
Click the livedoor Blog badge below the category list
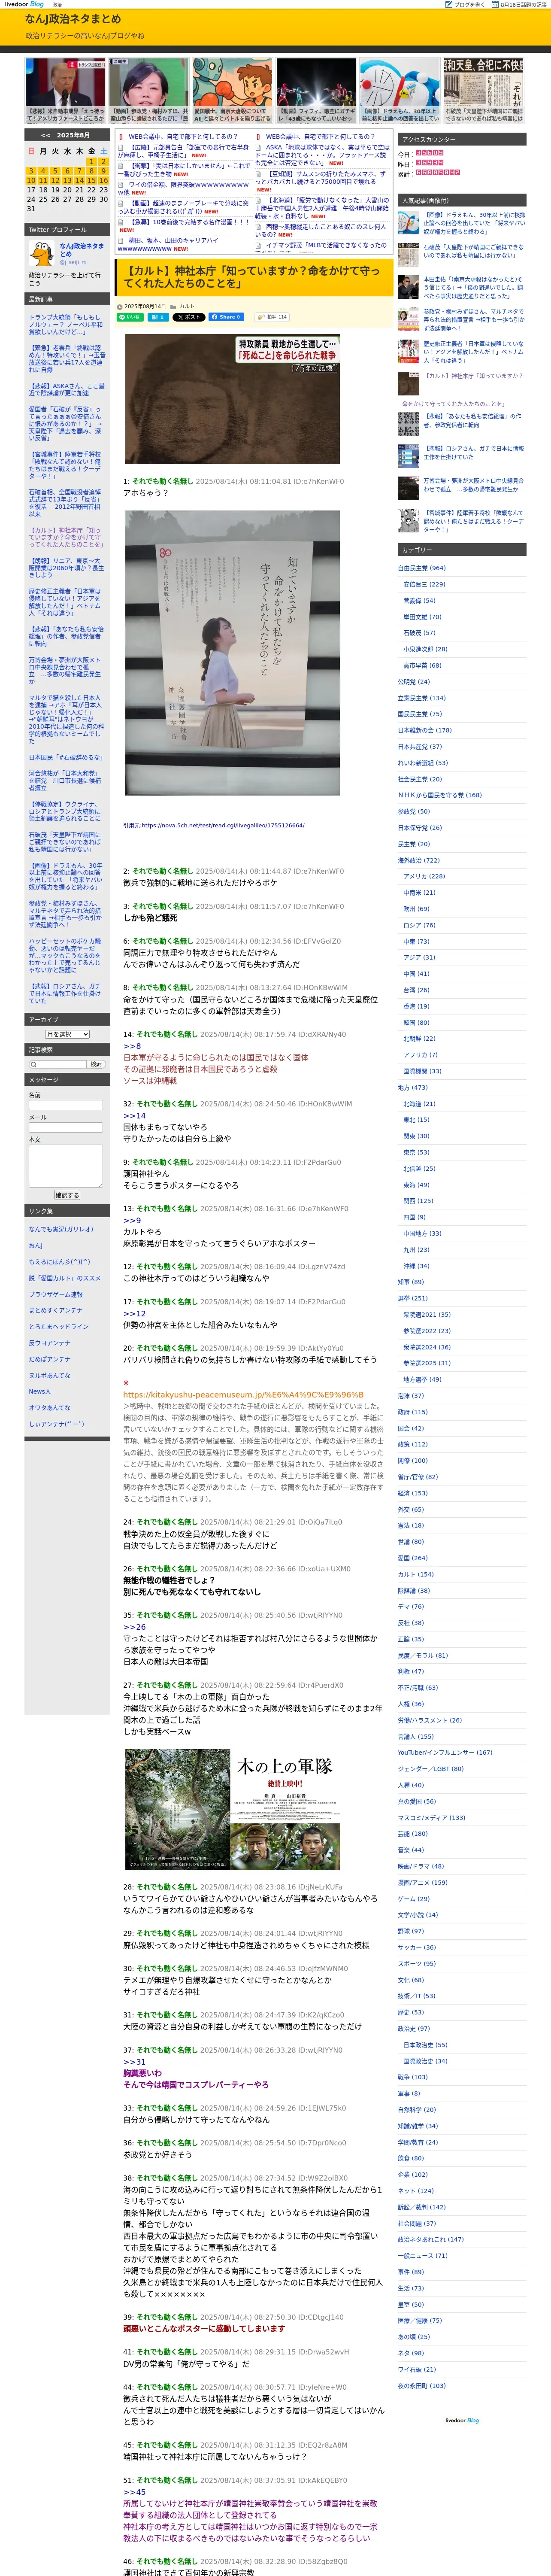[462, 2421]
